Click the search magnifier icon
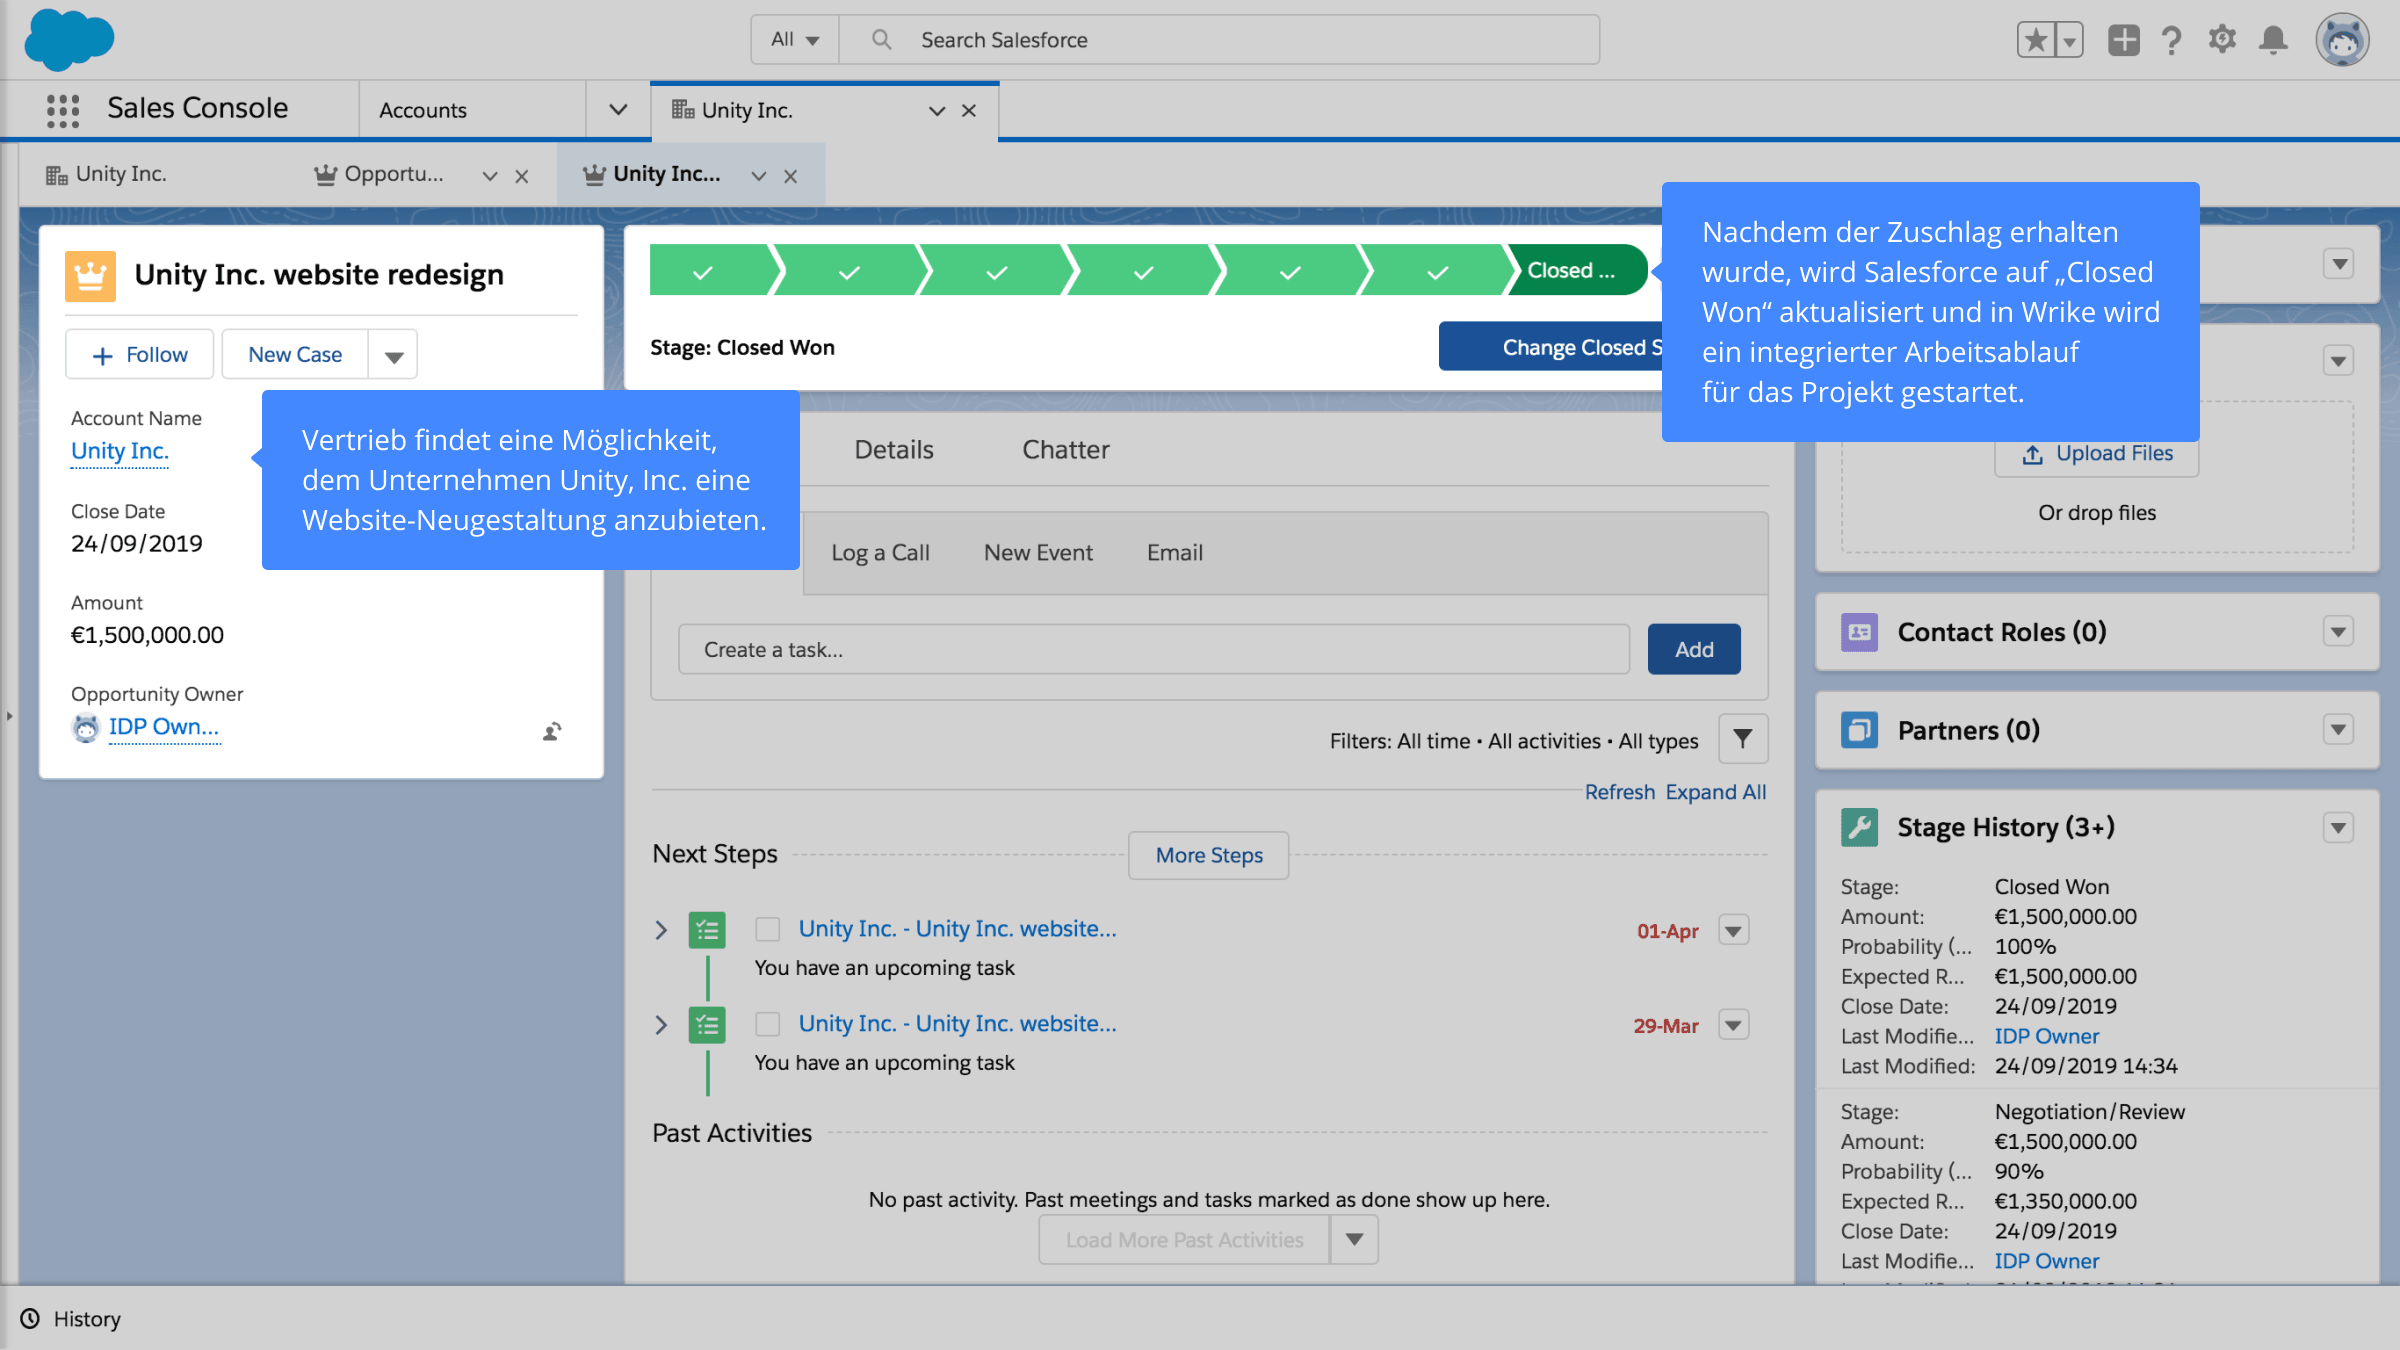Viewport: 2400px width, 1350px height. click(881, 40)
